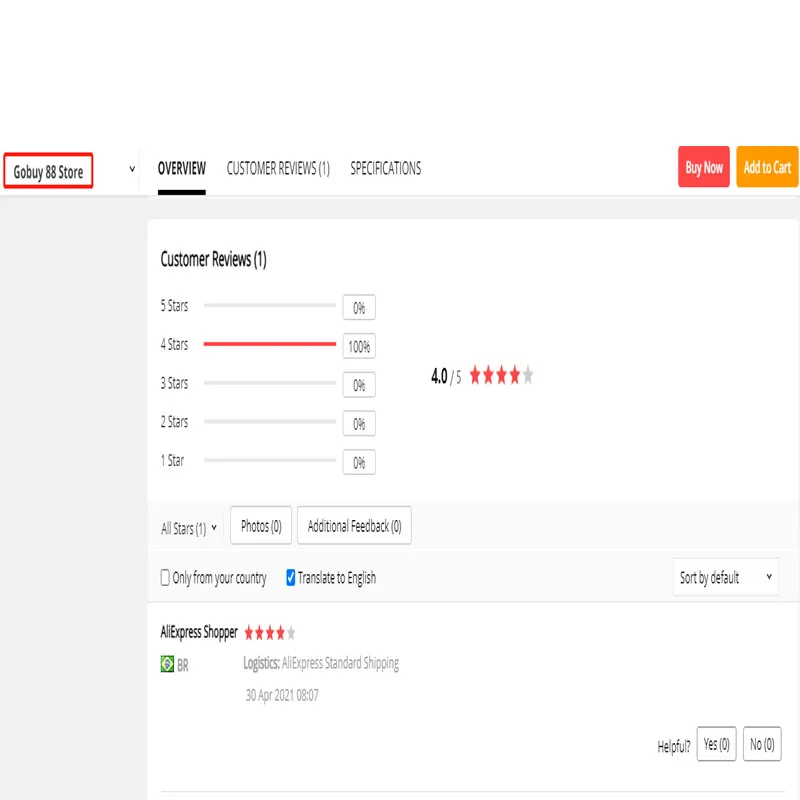Click the 5 Stars label
This screenshot has width=800, height=800.
[174, 306]
